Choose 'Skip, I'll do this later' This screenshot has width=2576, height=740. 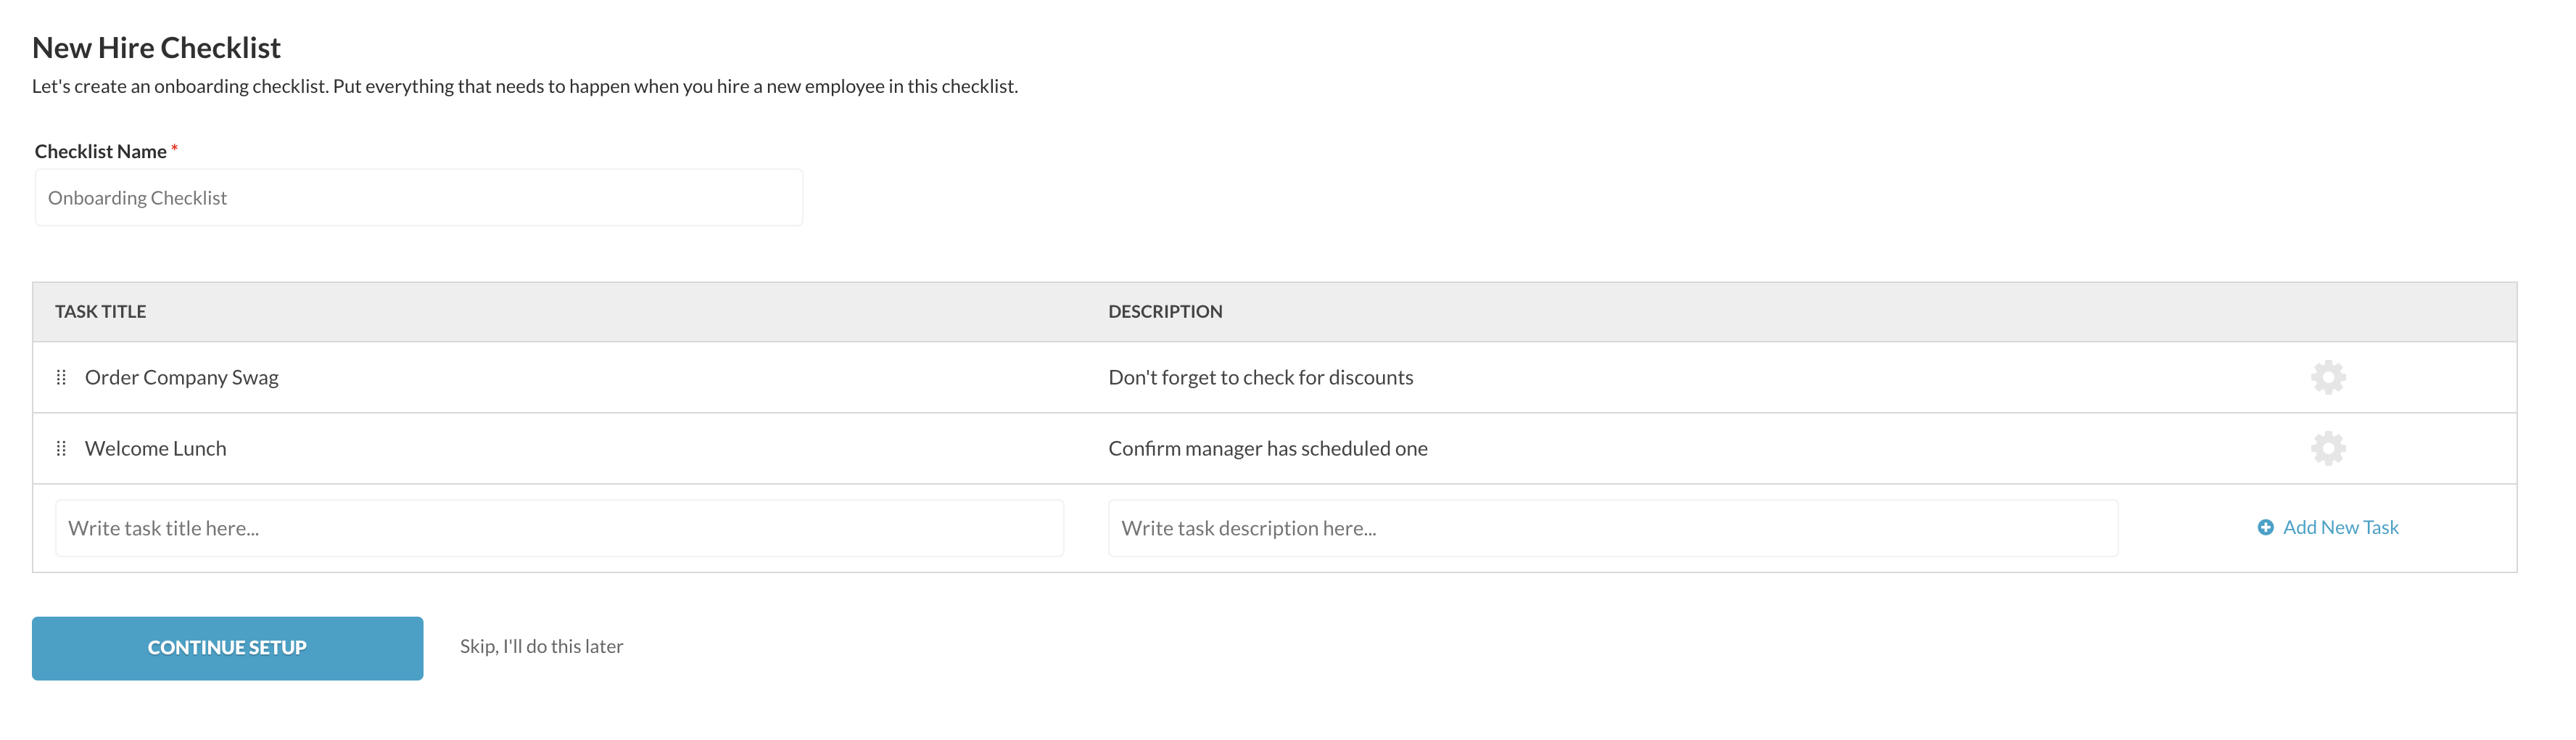click(x=541, y=646)
